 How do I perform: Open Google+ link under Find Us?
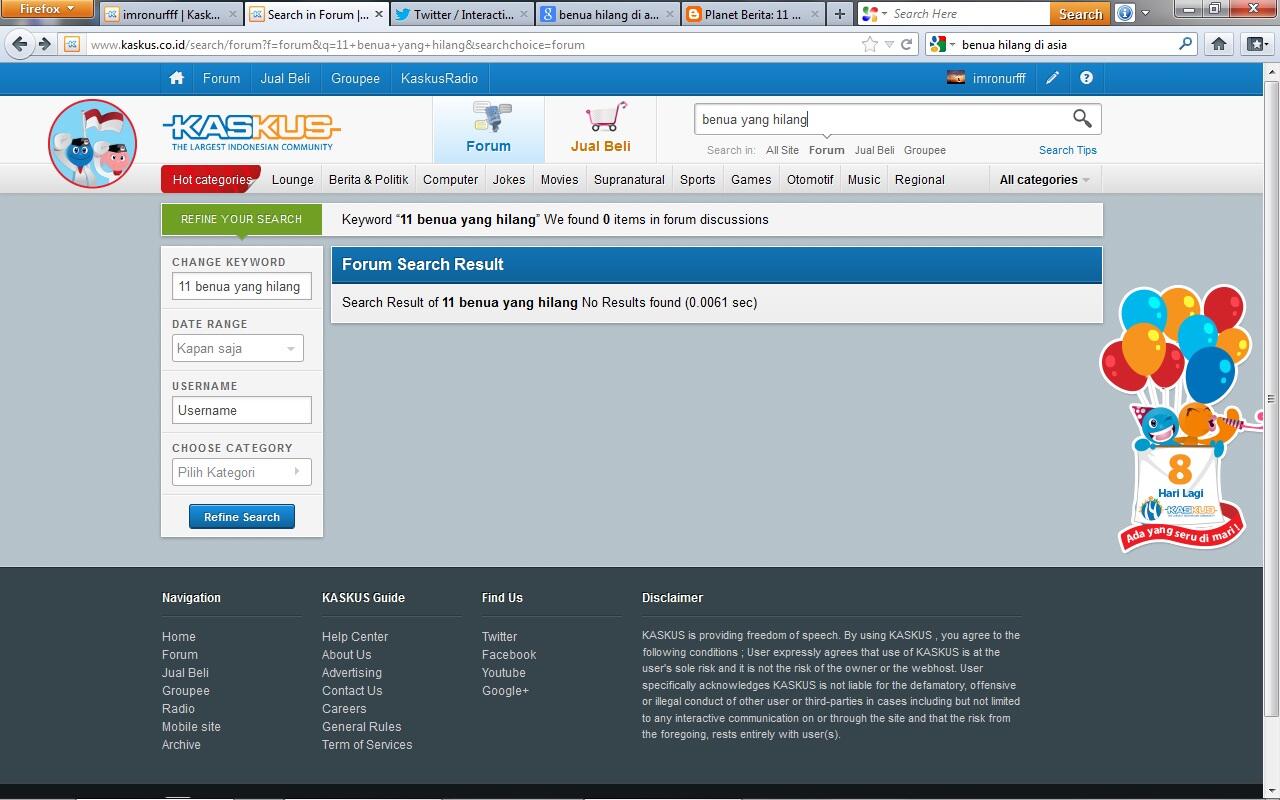point(505,691)
